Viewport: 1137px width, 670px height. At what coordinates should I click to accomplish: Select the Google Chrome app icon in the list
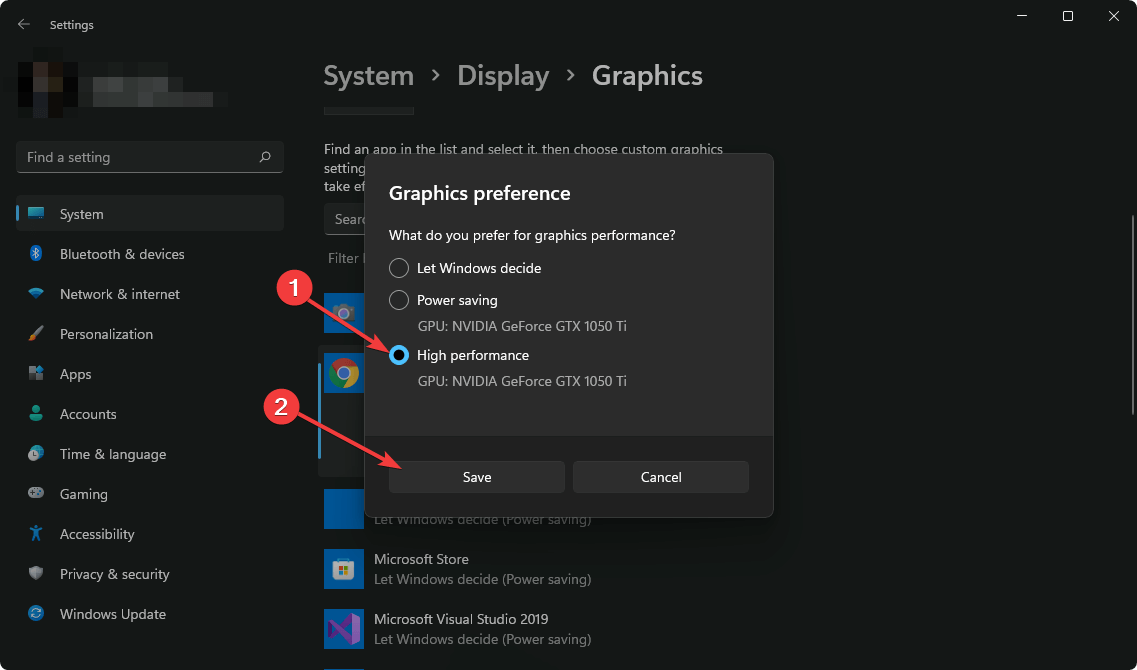(344, 373)
